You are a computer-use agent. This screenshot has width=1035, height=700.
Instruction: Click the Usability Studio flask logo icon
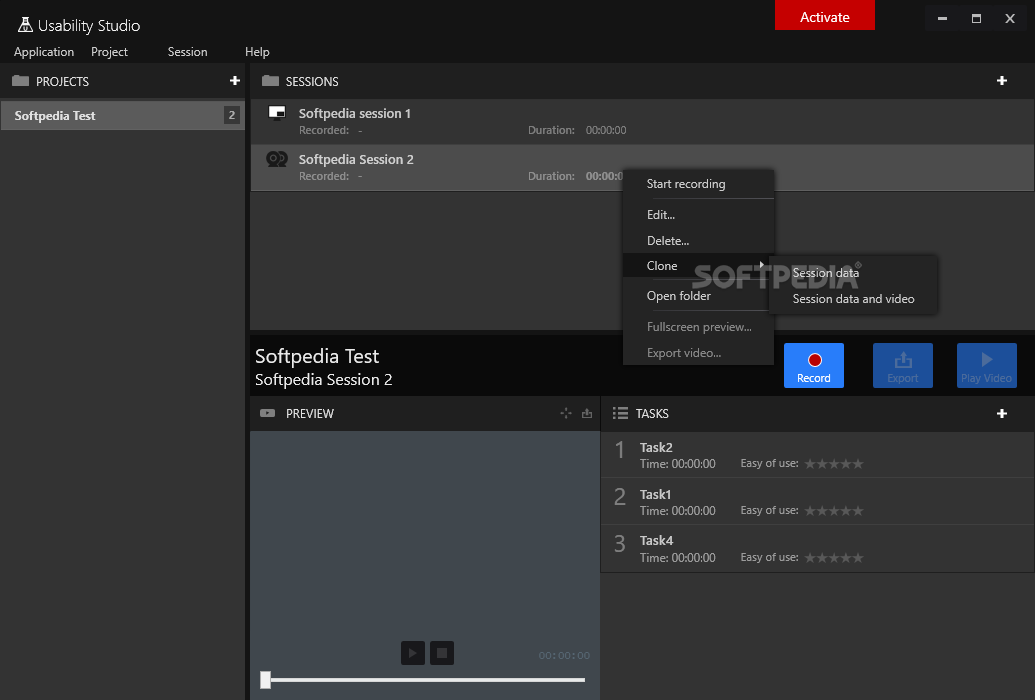coord(25,24)
